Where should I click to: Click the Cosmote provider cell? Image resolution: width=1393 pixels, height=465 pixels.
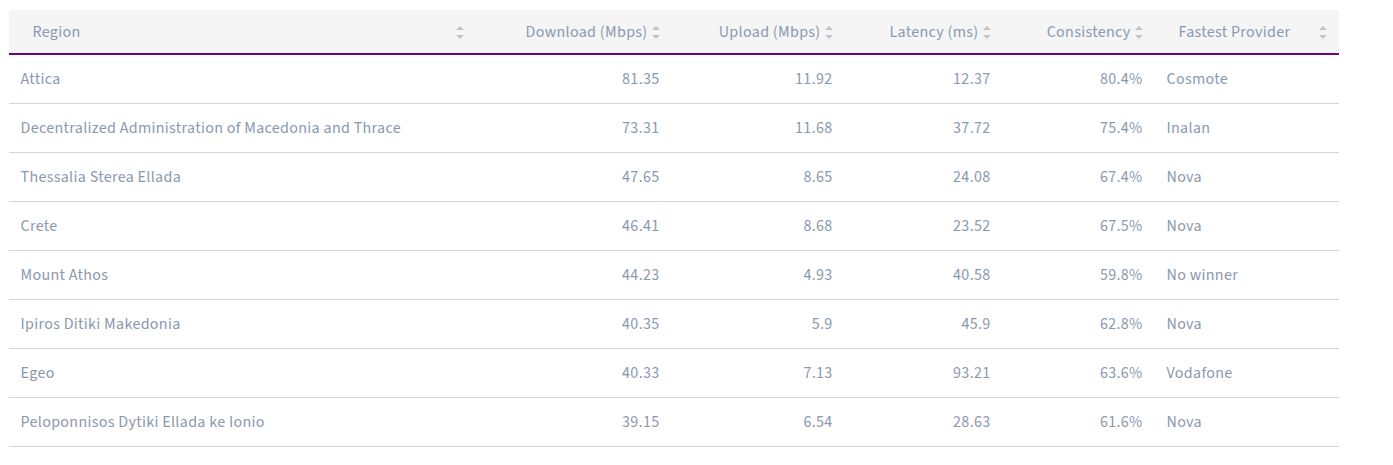pos(1197,79)
